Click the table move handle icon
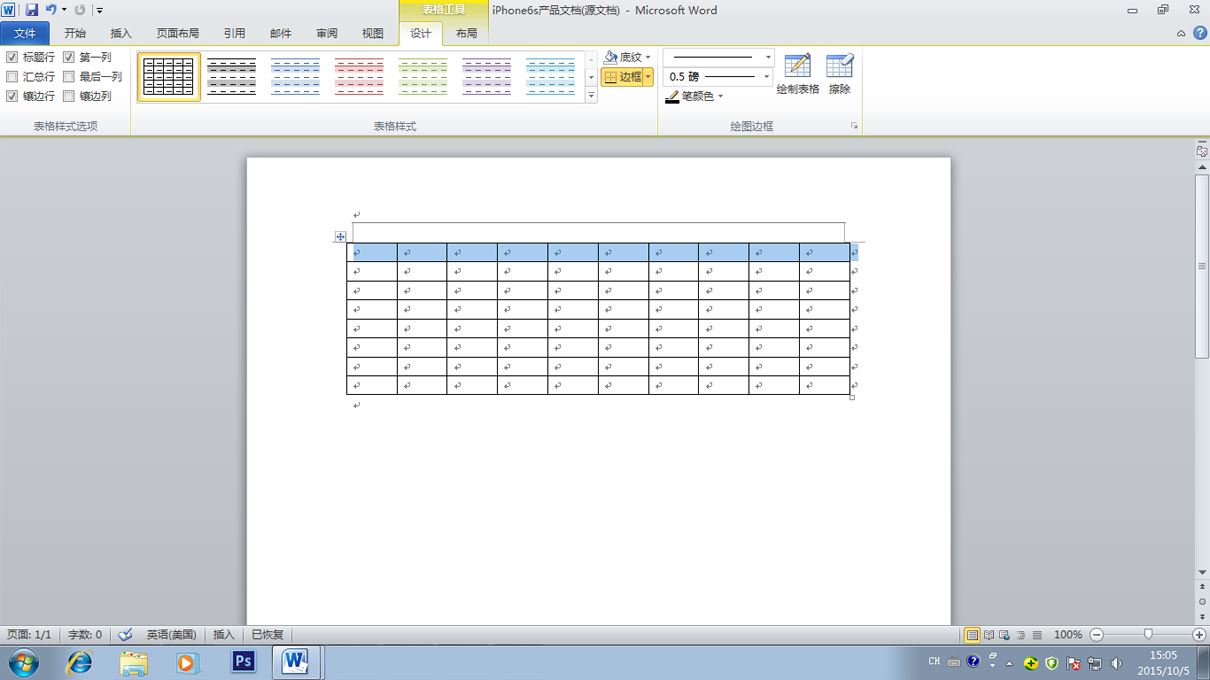 click(341, 237)
